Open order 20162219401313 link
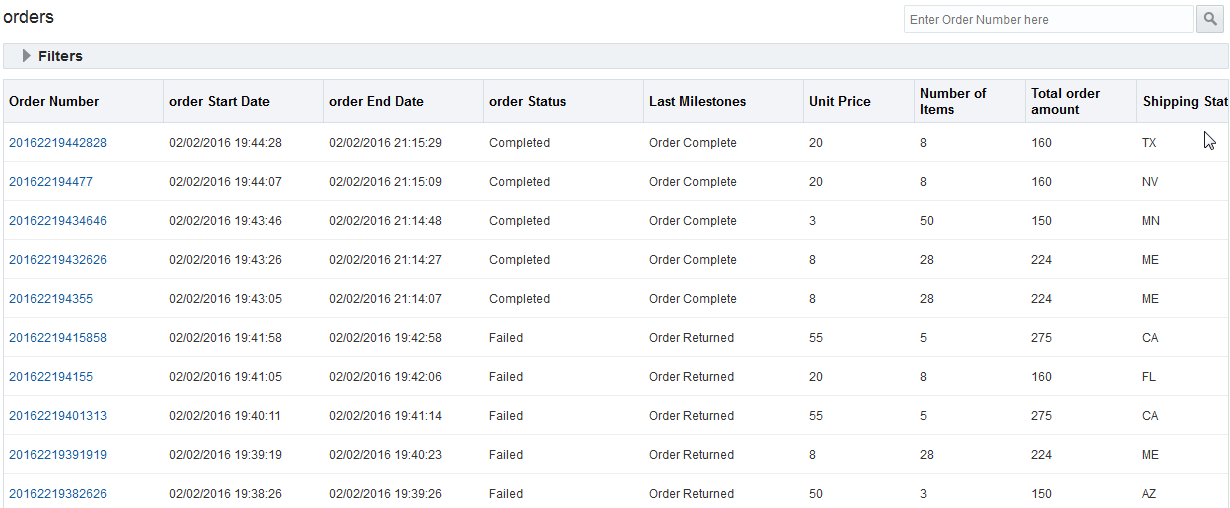The height and width of the screenshot is (508, 1230). [58, 416]
